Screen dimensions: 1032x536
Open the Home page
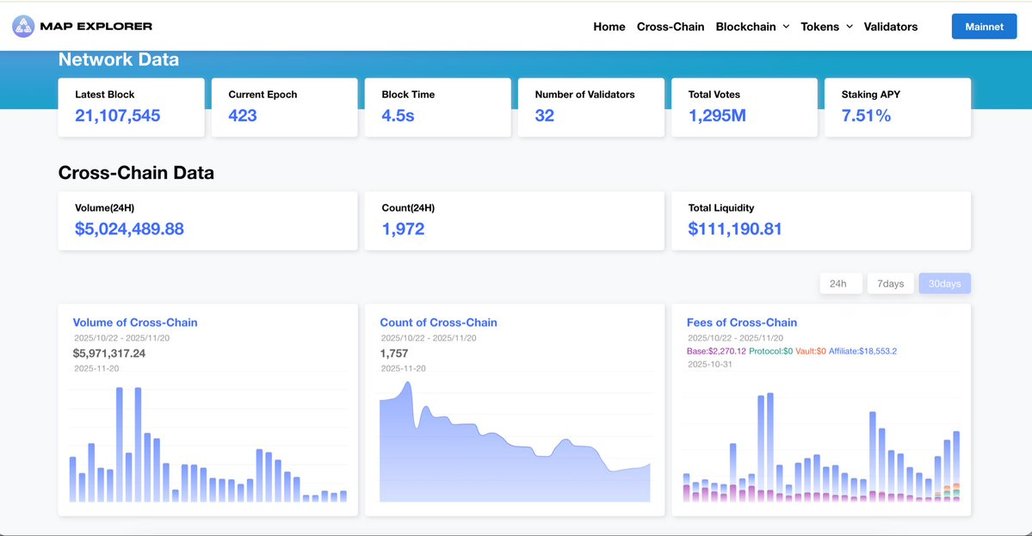[609, 27]
